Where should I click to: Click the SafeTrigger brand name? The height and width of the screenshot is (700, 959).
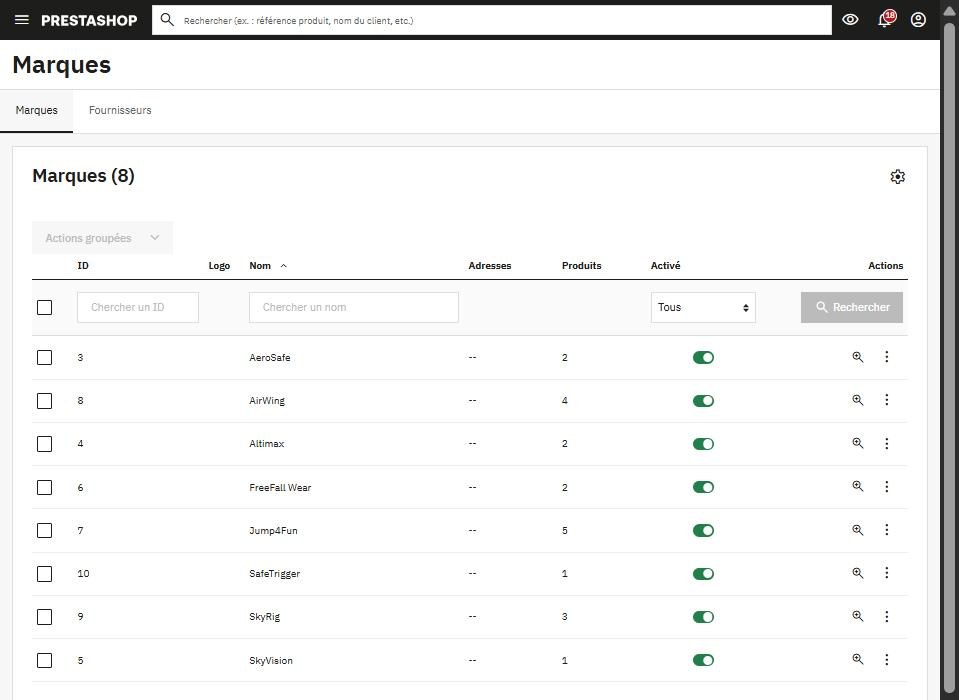(x=275, y=574)
